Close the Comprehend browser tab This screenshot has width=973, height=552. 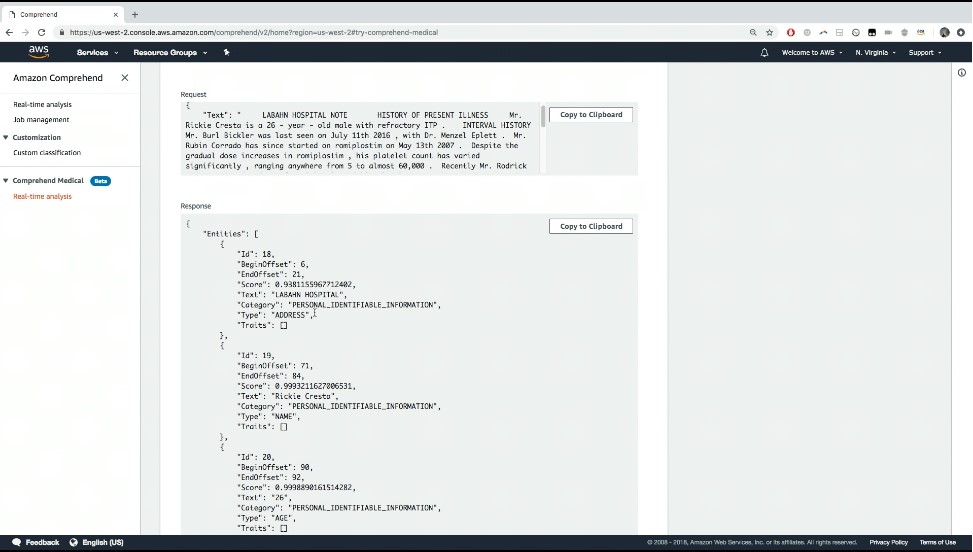click(x=115, y=14)
